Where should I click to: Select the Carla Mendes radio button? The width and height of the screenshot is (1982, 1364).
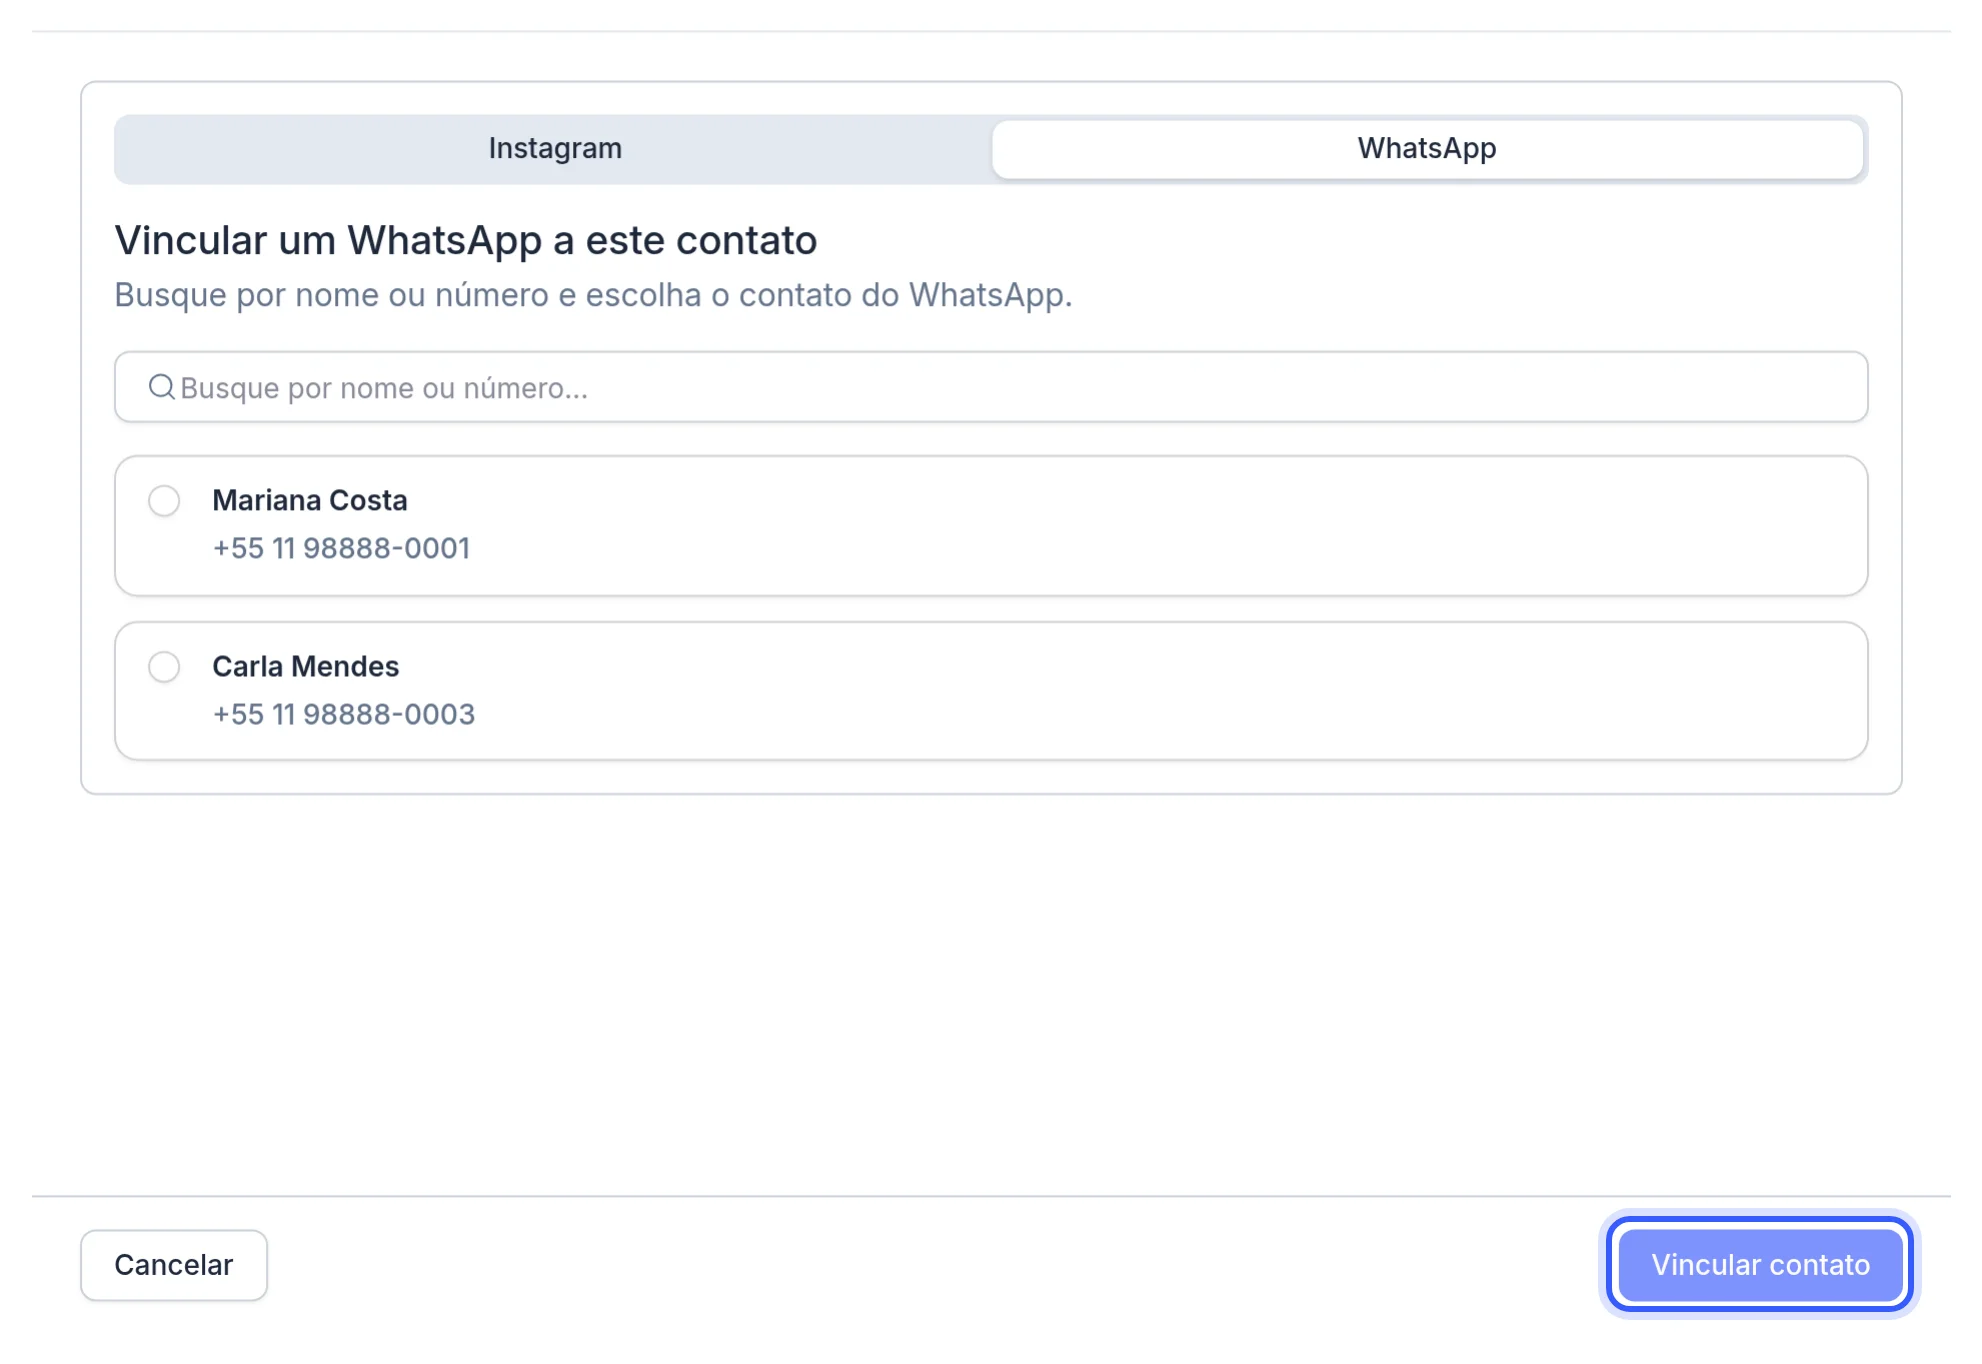[164, 666]
